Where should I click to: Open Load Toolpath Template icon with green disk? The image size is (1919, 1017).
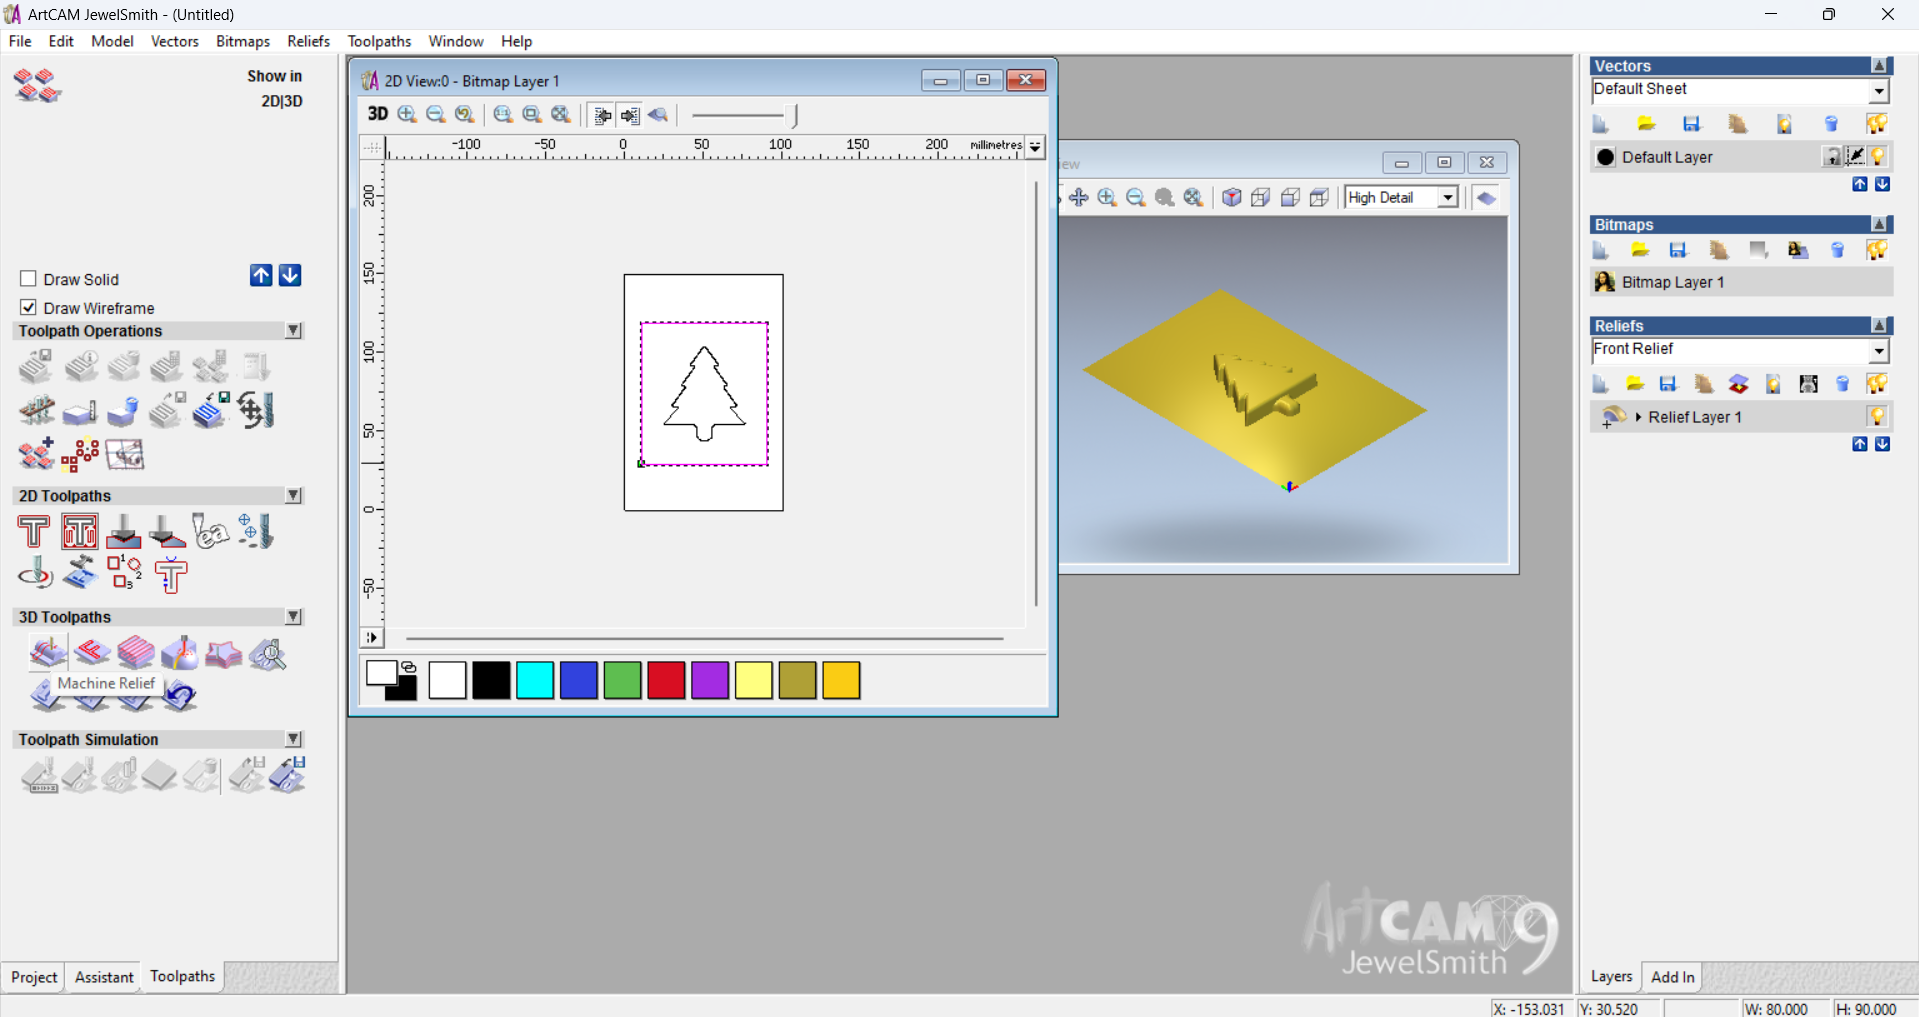tap(211, 410)
